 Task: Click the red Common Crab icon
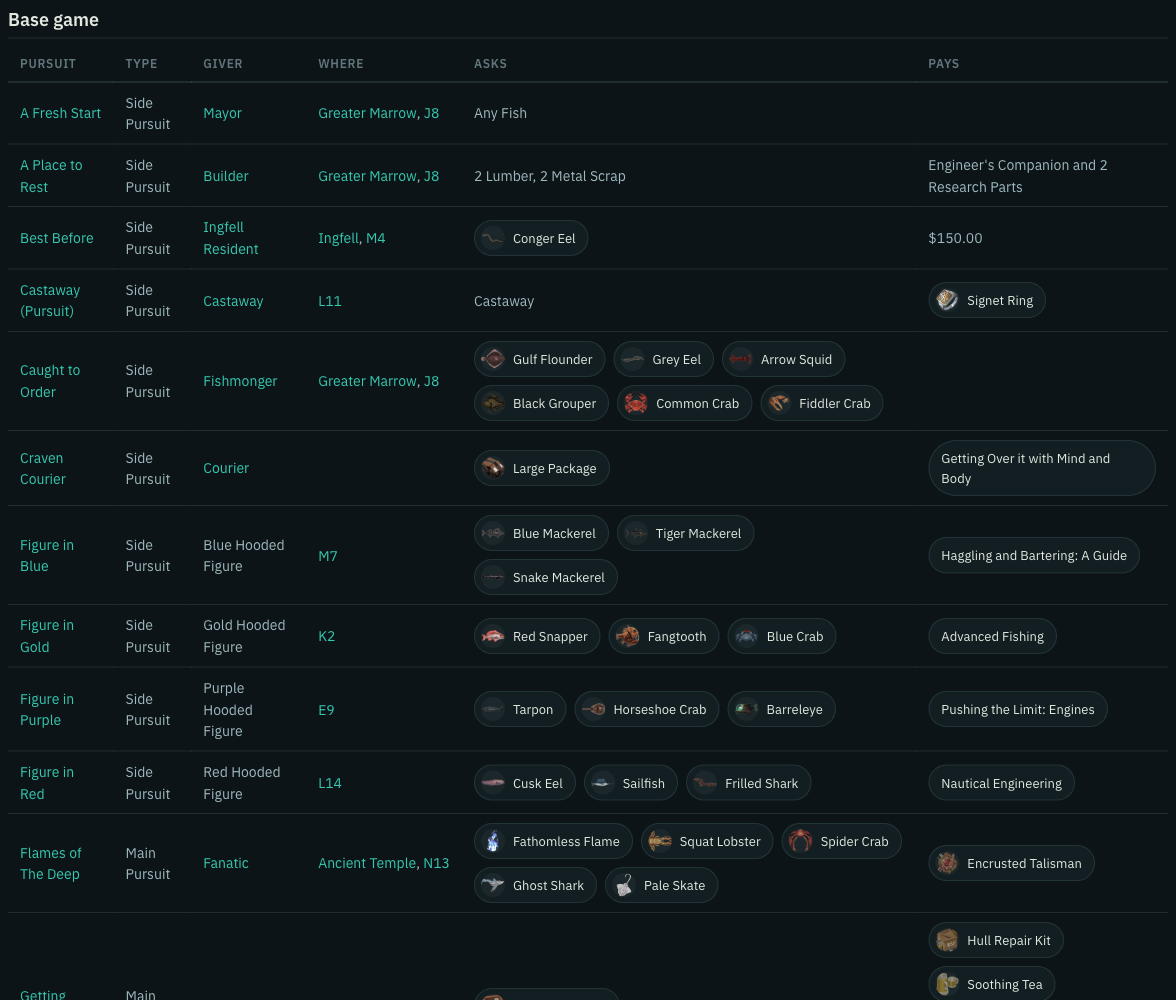pos(636,404)
